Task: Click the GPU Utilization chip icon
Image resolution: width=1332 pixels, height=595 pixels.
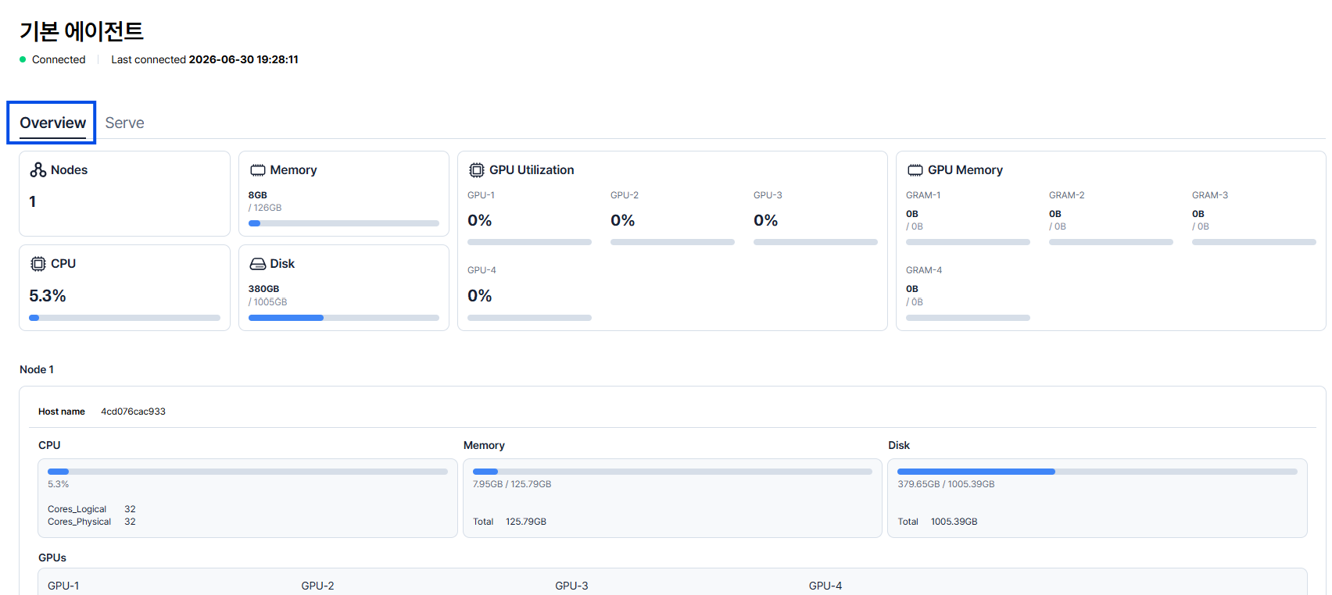Action: 477,170
